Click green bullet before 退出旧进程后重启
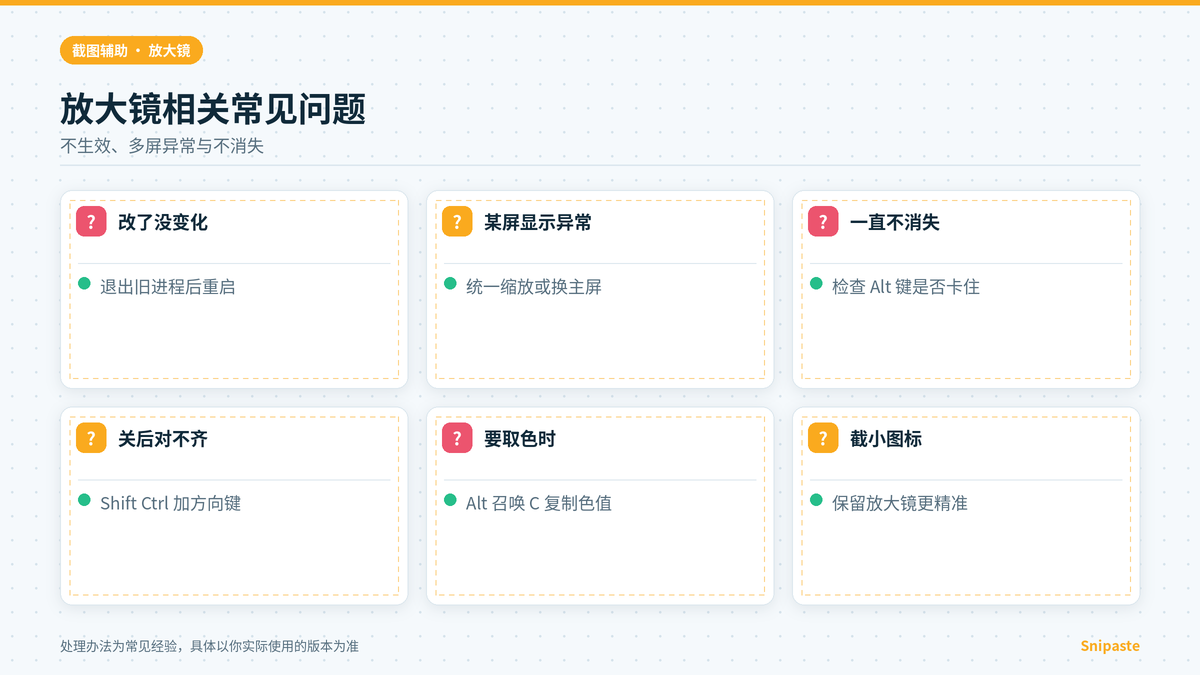The image size is (1200, 675). (x=85, y=284)
